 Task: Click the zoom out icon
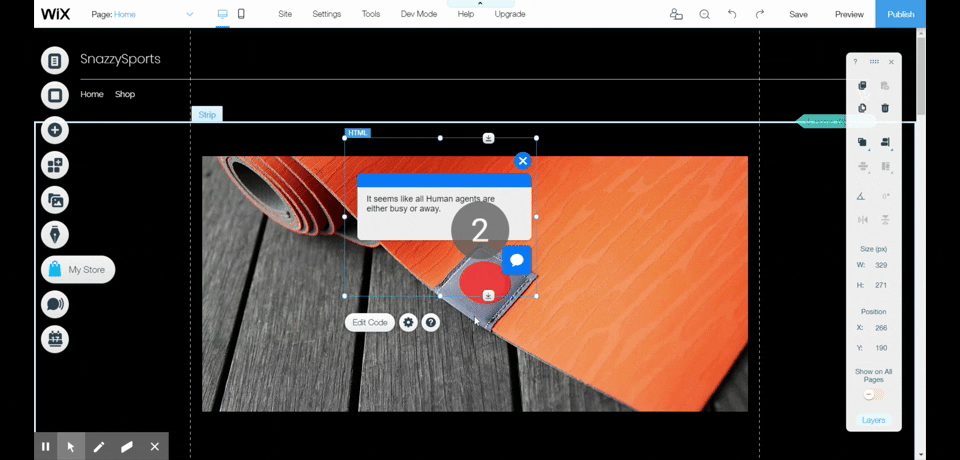[705, 14]
